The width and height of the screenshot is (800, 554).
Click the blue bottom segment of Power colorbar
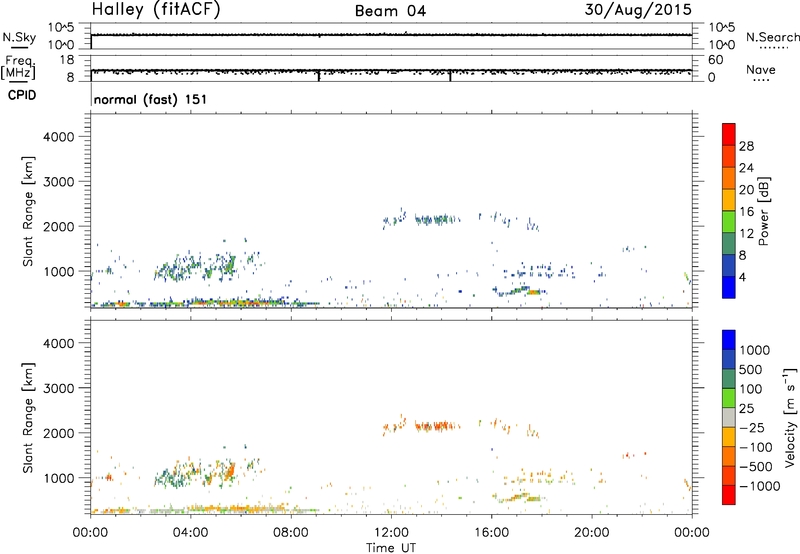click(x=729, y=287)
